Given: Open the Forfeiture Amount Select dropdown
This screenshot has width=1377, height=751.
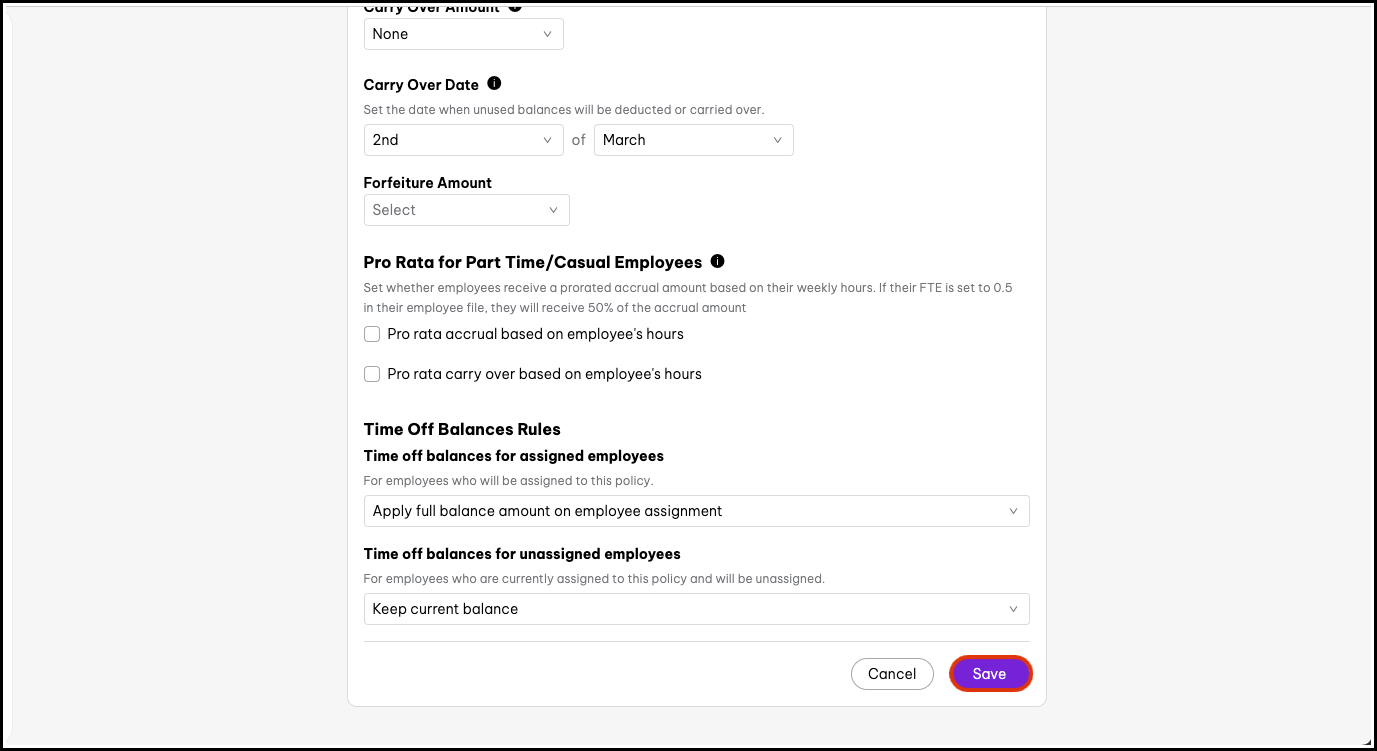Looking at the screenshot, I should pyautogui.click(x=466, y=210).
